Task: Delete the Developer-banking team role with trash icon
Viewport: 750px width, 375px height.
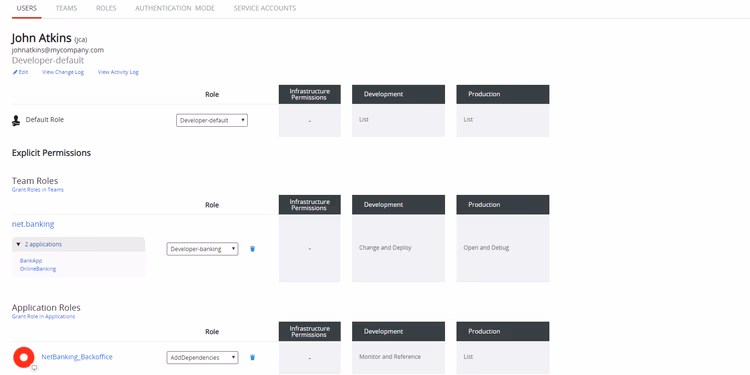Action: click(253, 249)
